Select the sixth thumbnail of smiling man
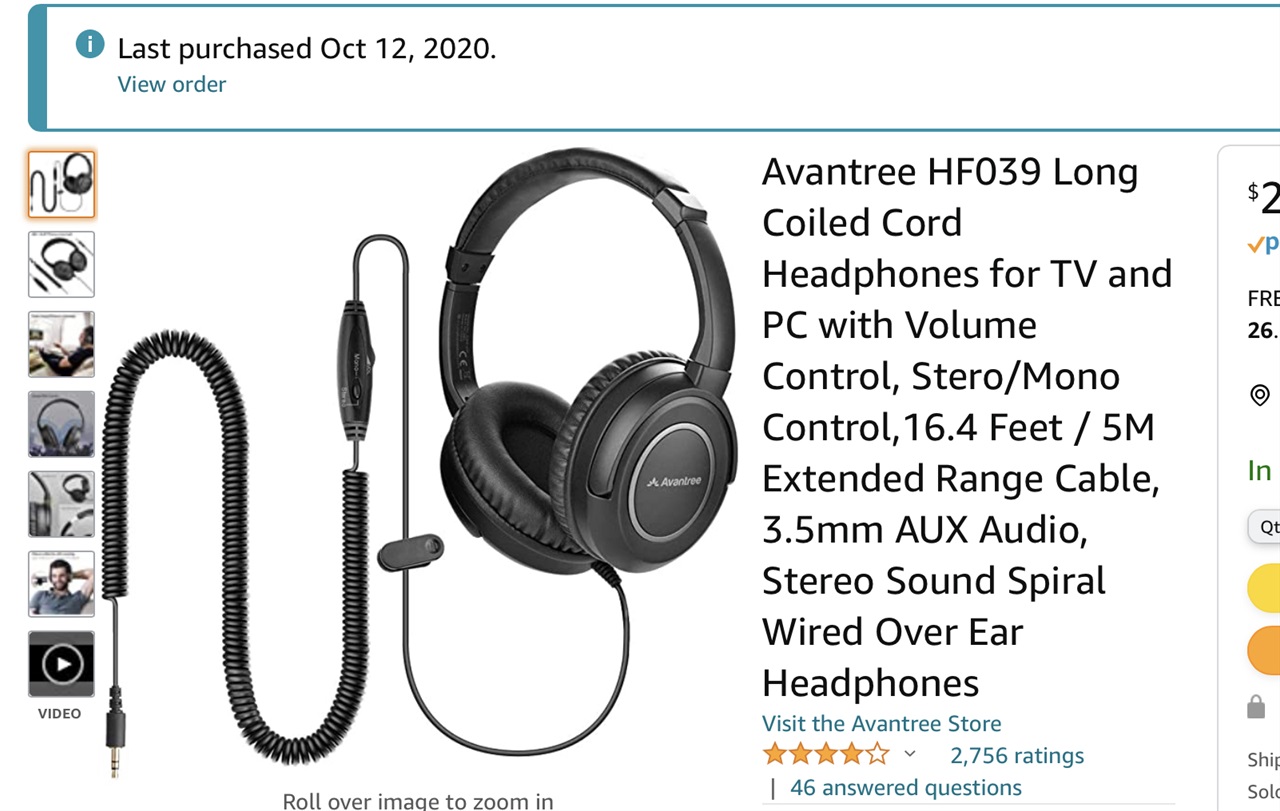 [61, 584]
